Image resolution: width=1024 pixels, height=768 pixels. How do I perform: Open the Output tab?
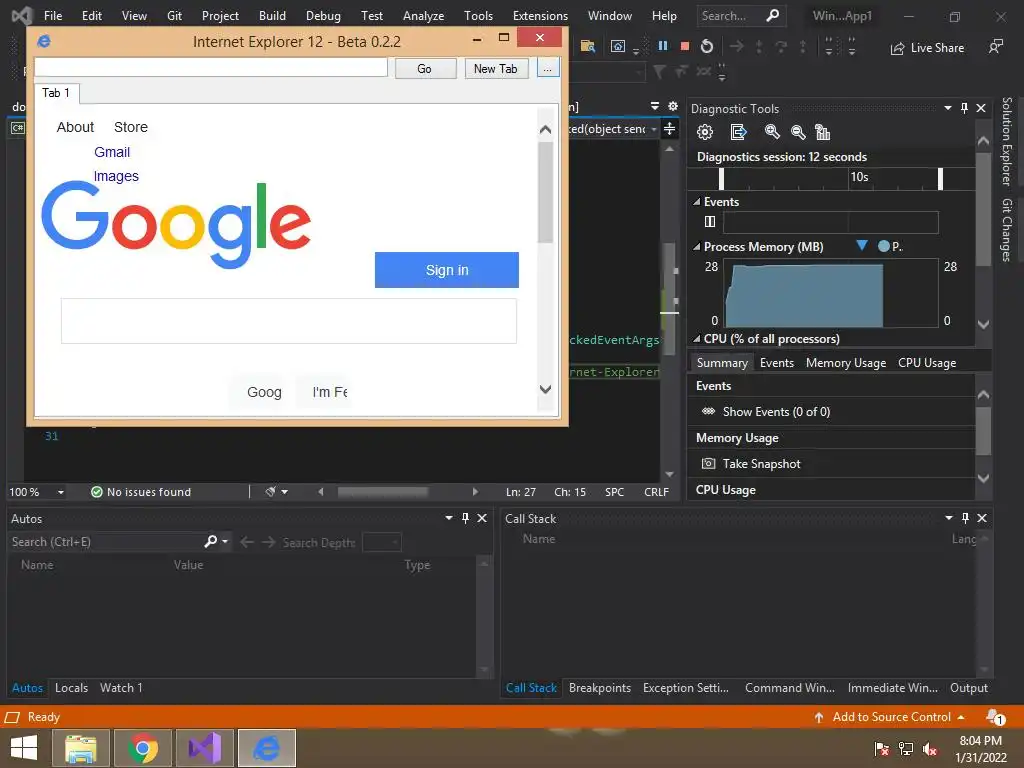[968, 688]
